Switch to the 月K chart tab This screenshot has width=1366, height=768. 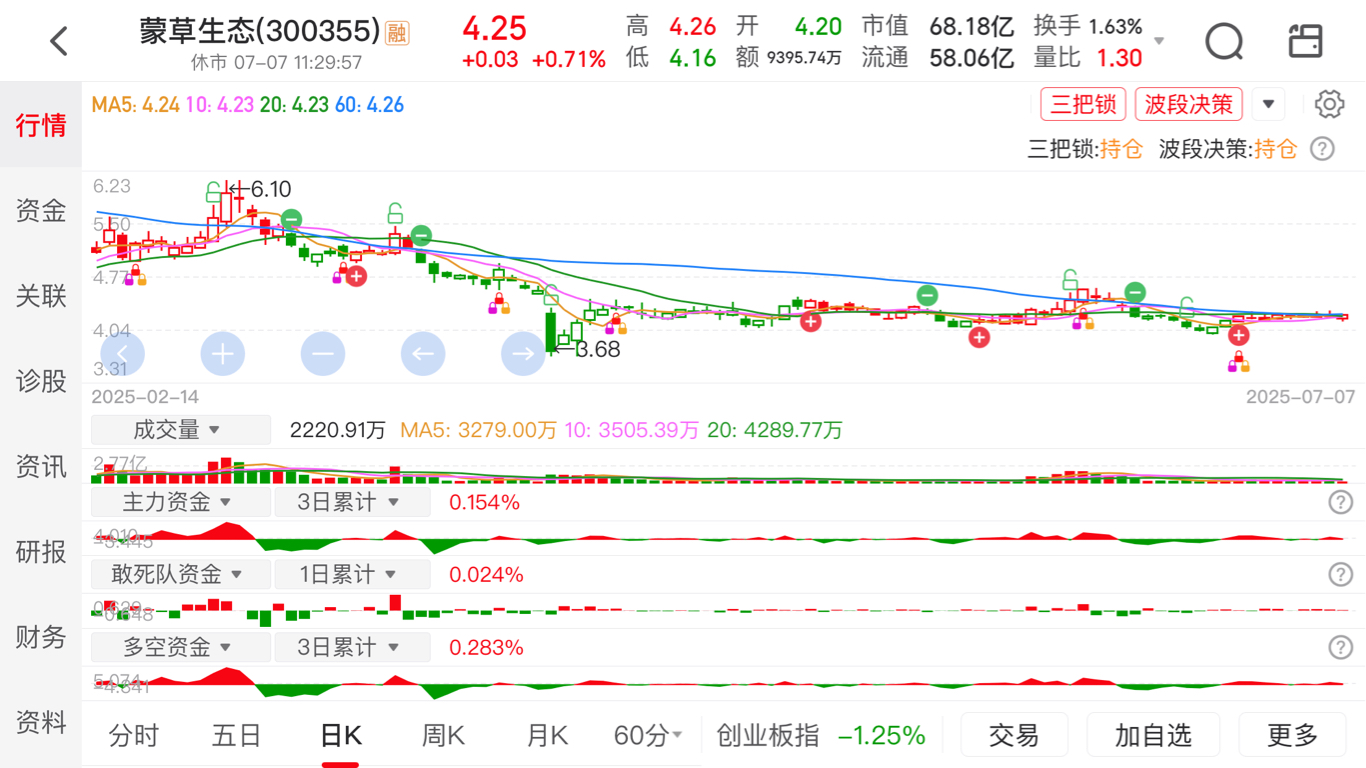(546, 736)
